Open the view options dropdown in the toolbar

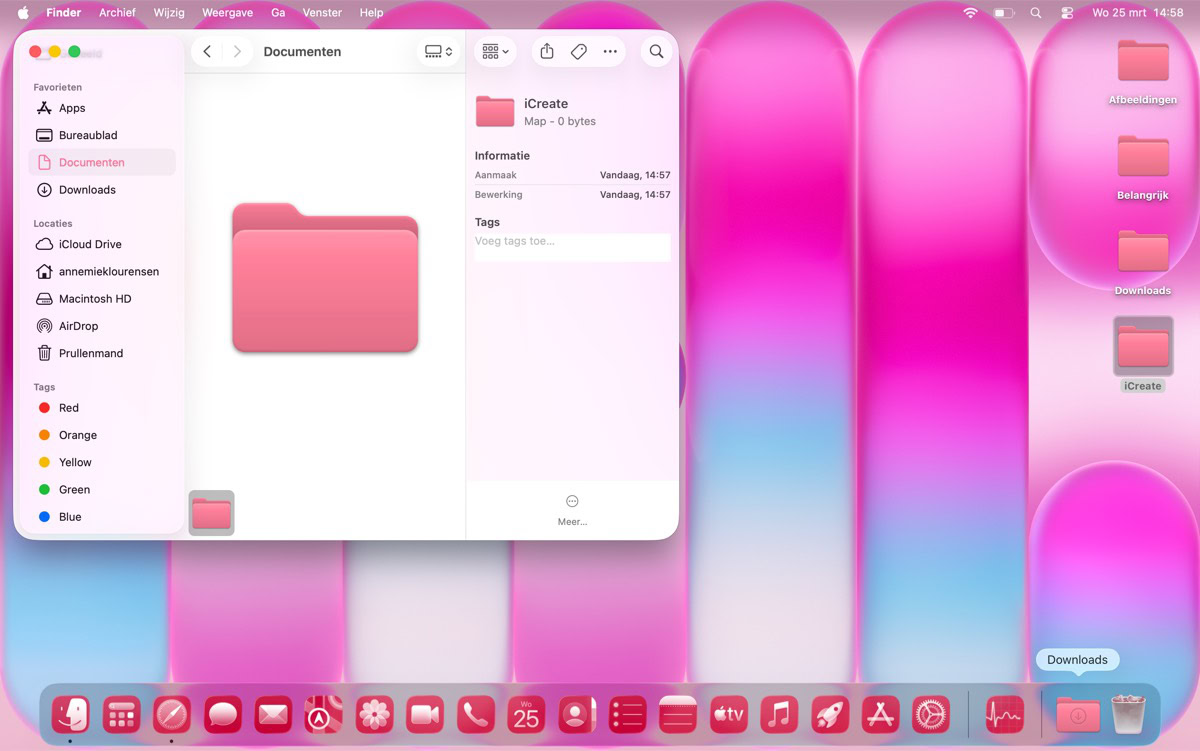tap(494, 51)
